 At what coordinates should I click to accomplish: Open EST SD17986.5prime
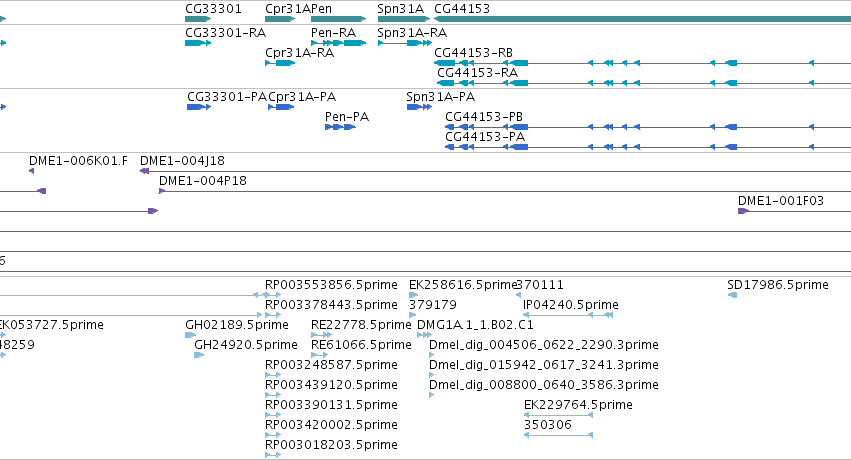pyautogui.click(x=732, y=295)
